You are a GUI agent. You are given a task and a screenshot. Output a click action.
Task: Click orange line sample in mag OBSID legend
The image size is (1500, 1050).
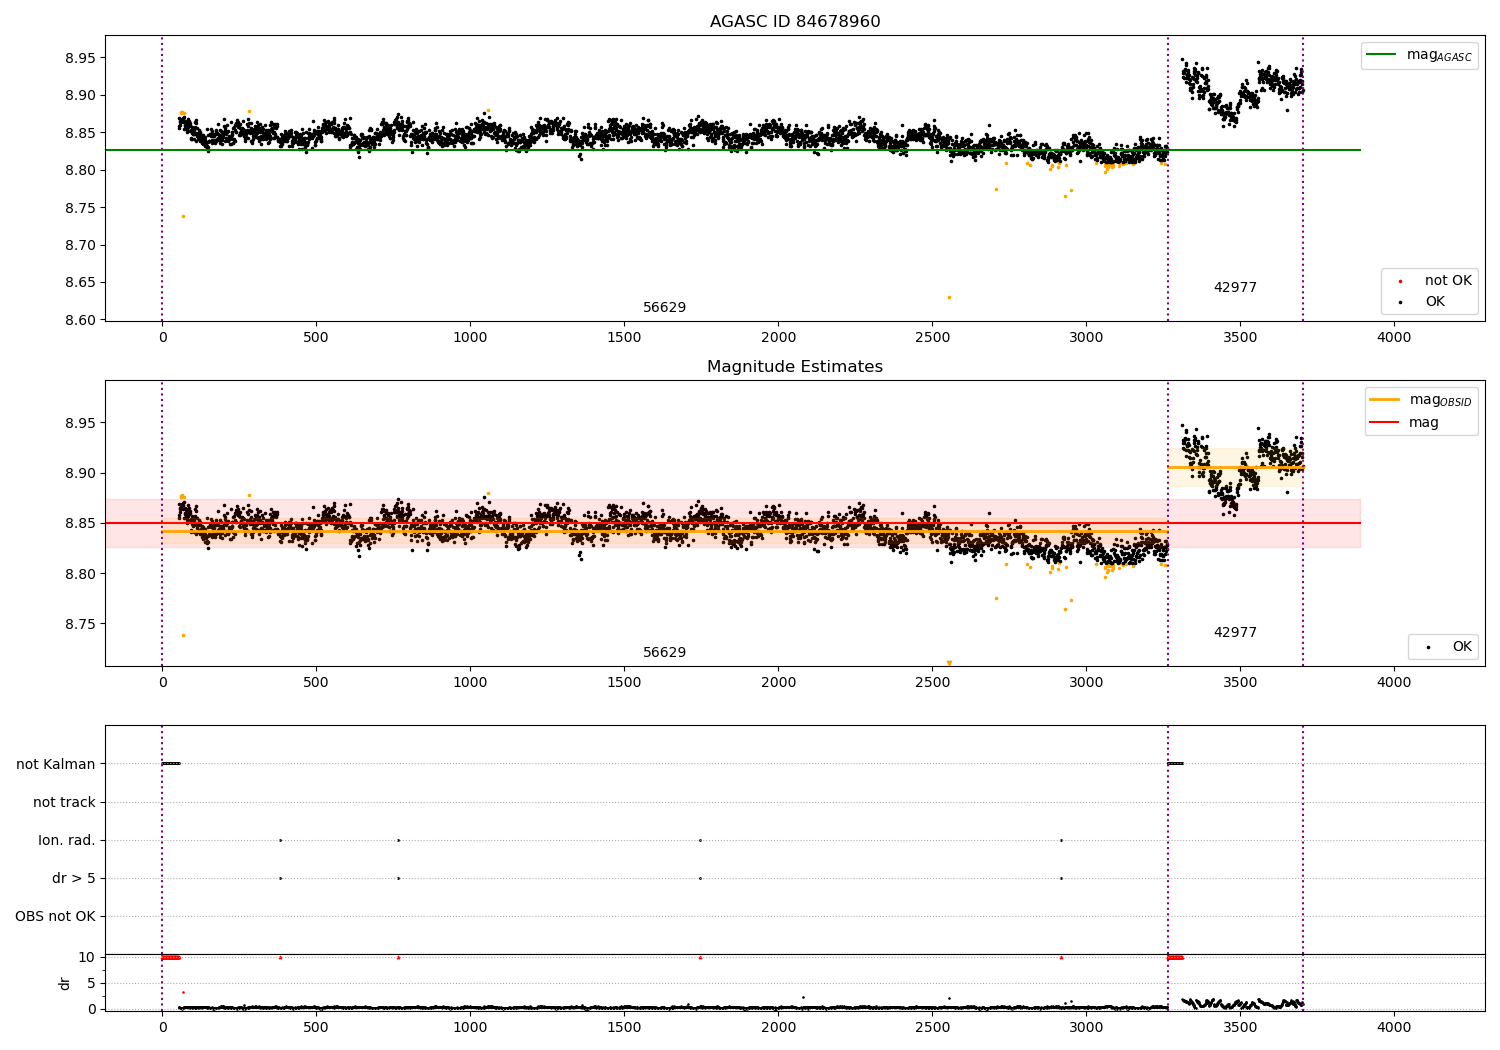(x=1384, y=400)
